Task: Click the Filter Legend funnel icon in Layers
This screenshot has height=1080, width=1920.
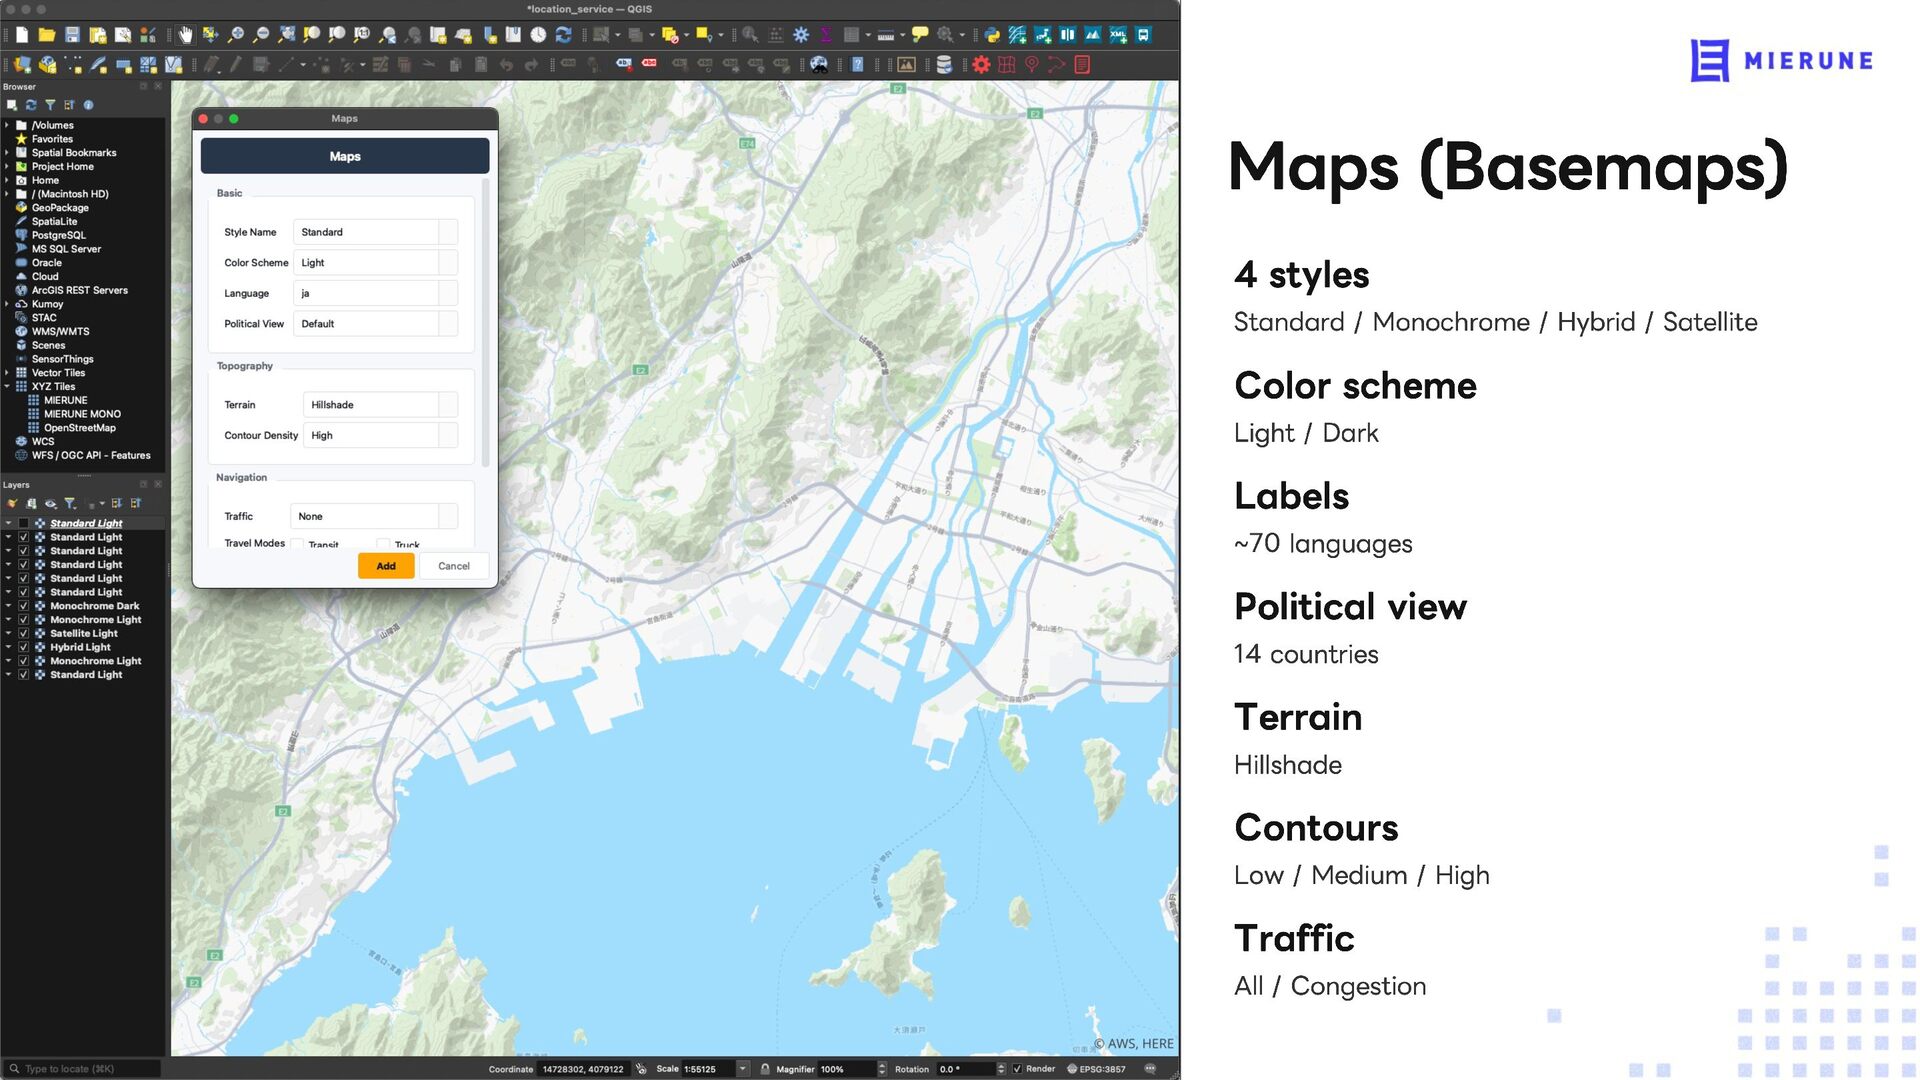Action: click(70, 503)
